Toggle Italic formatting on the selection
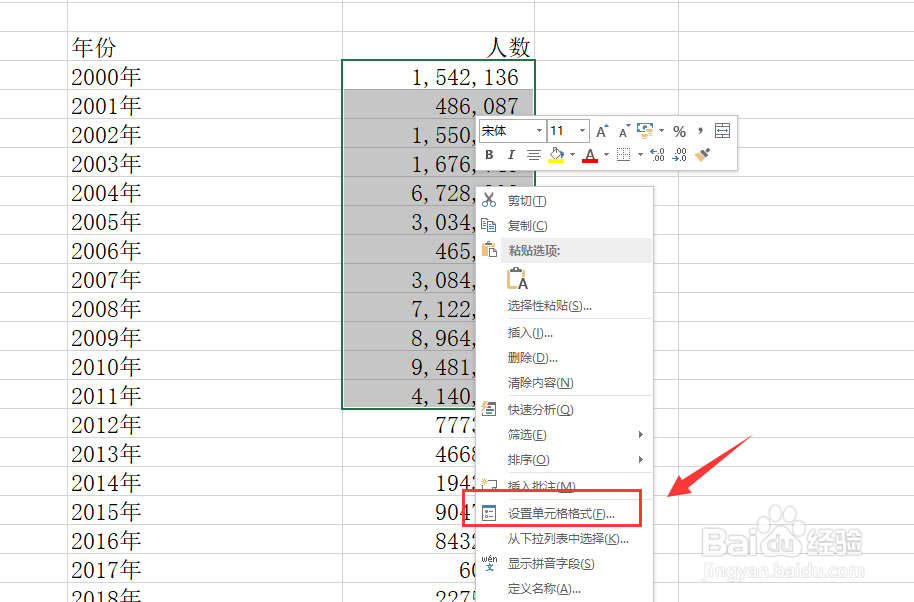 click(x=511, y=154)
